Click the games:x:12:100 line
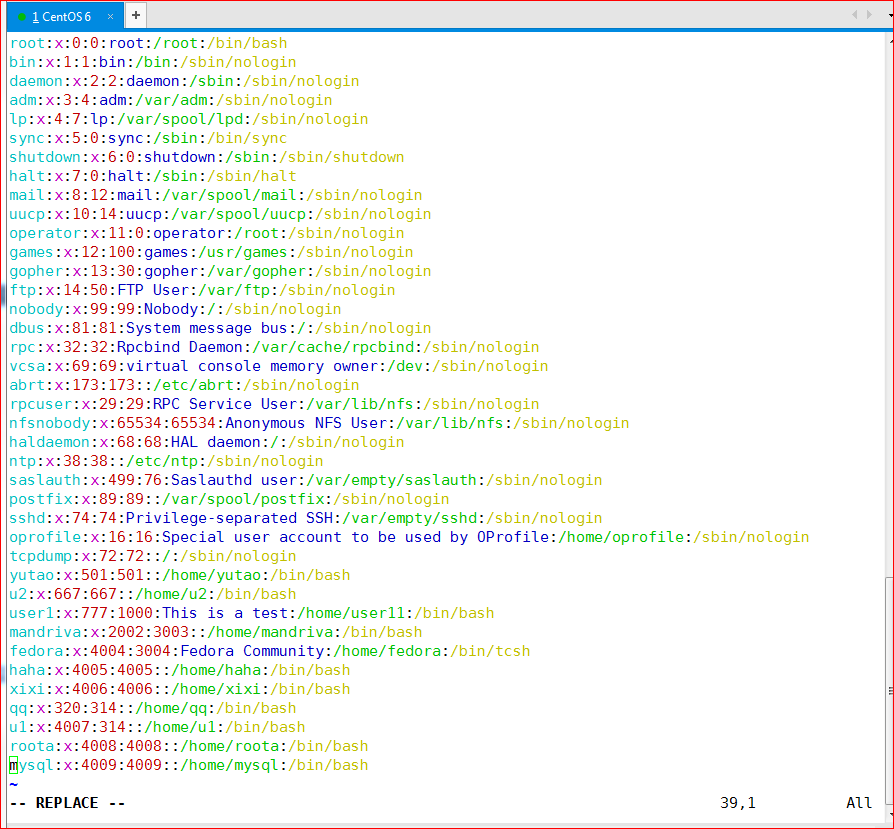Viewport: 894px width, 829px height. (212, 252)
